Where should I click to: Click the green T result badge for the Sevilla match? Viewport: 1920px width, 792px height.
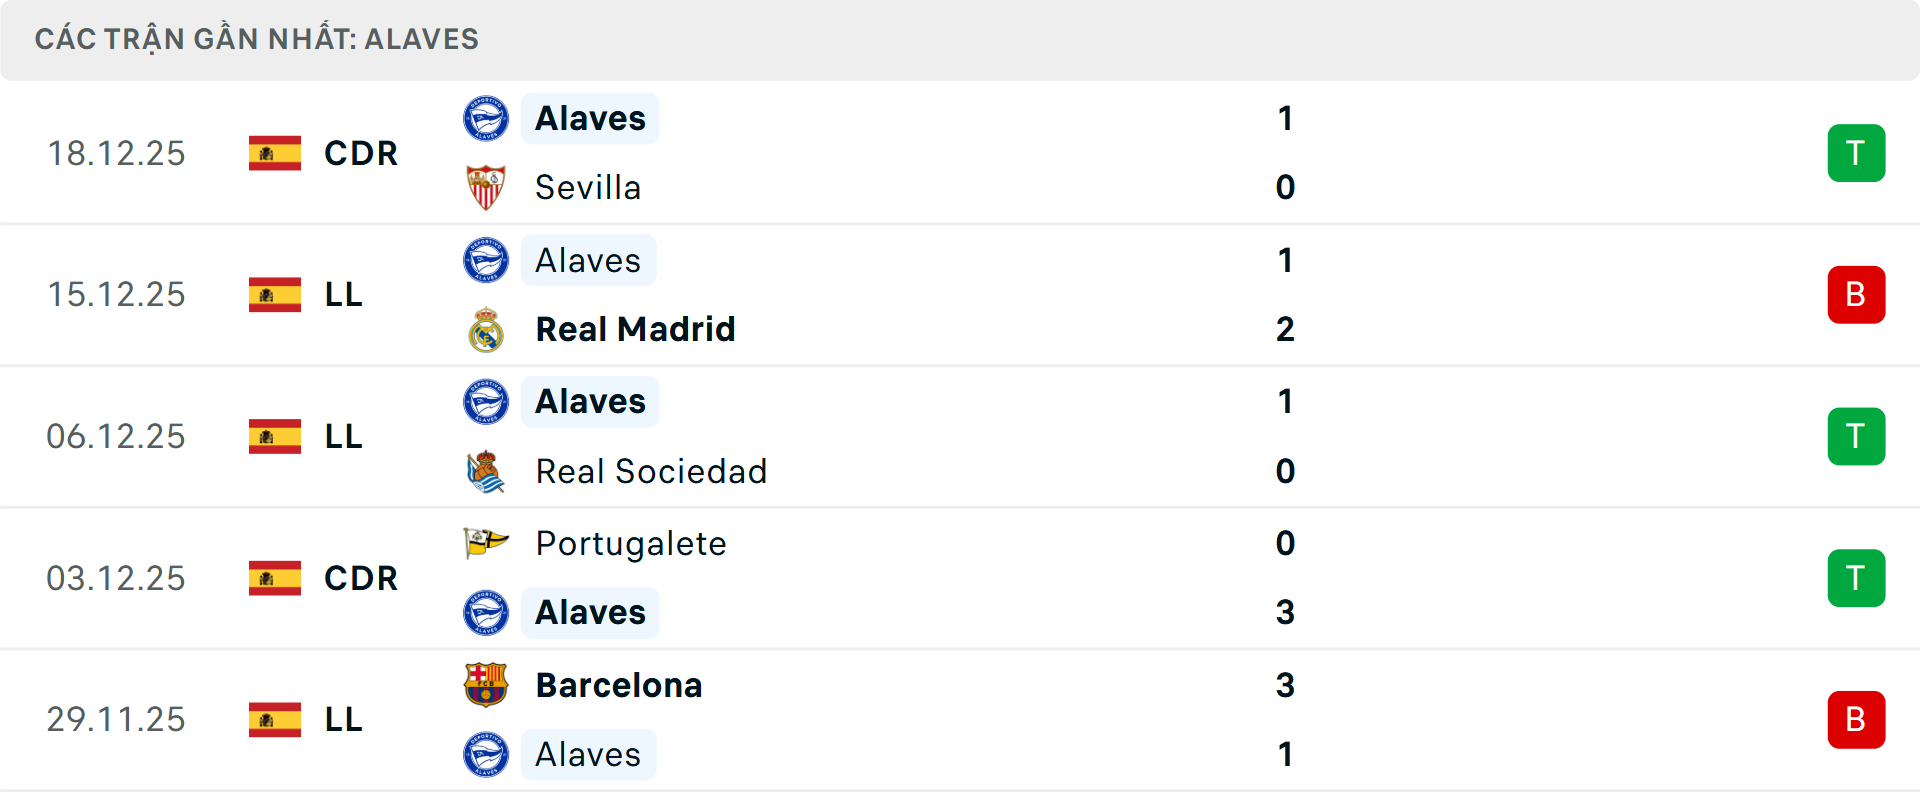pos(1857,153)
